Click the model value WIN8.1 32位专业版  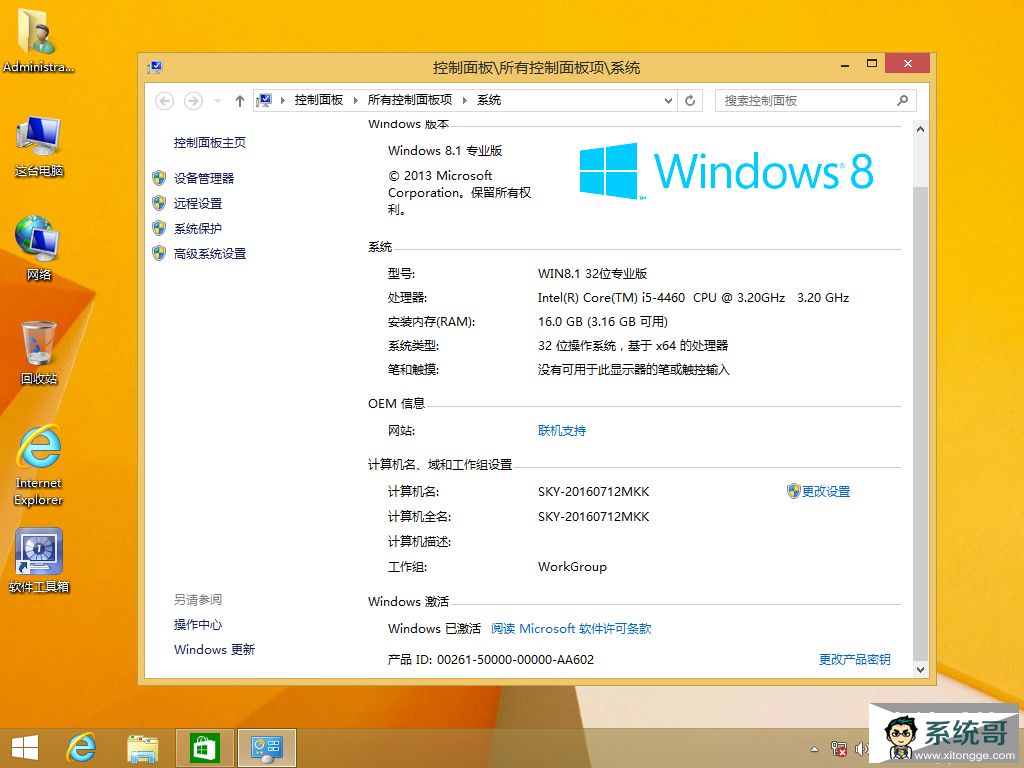tap(592, 273)
